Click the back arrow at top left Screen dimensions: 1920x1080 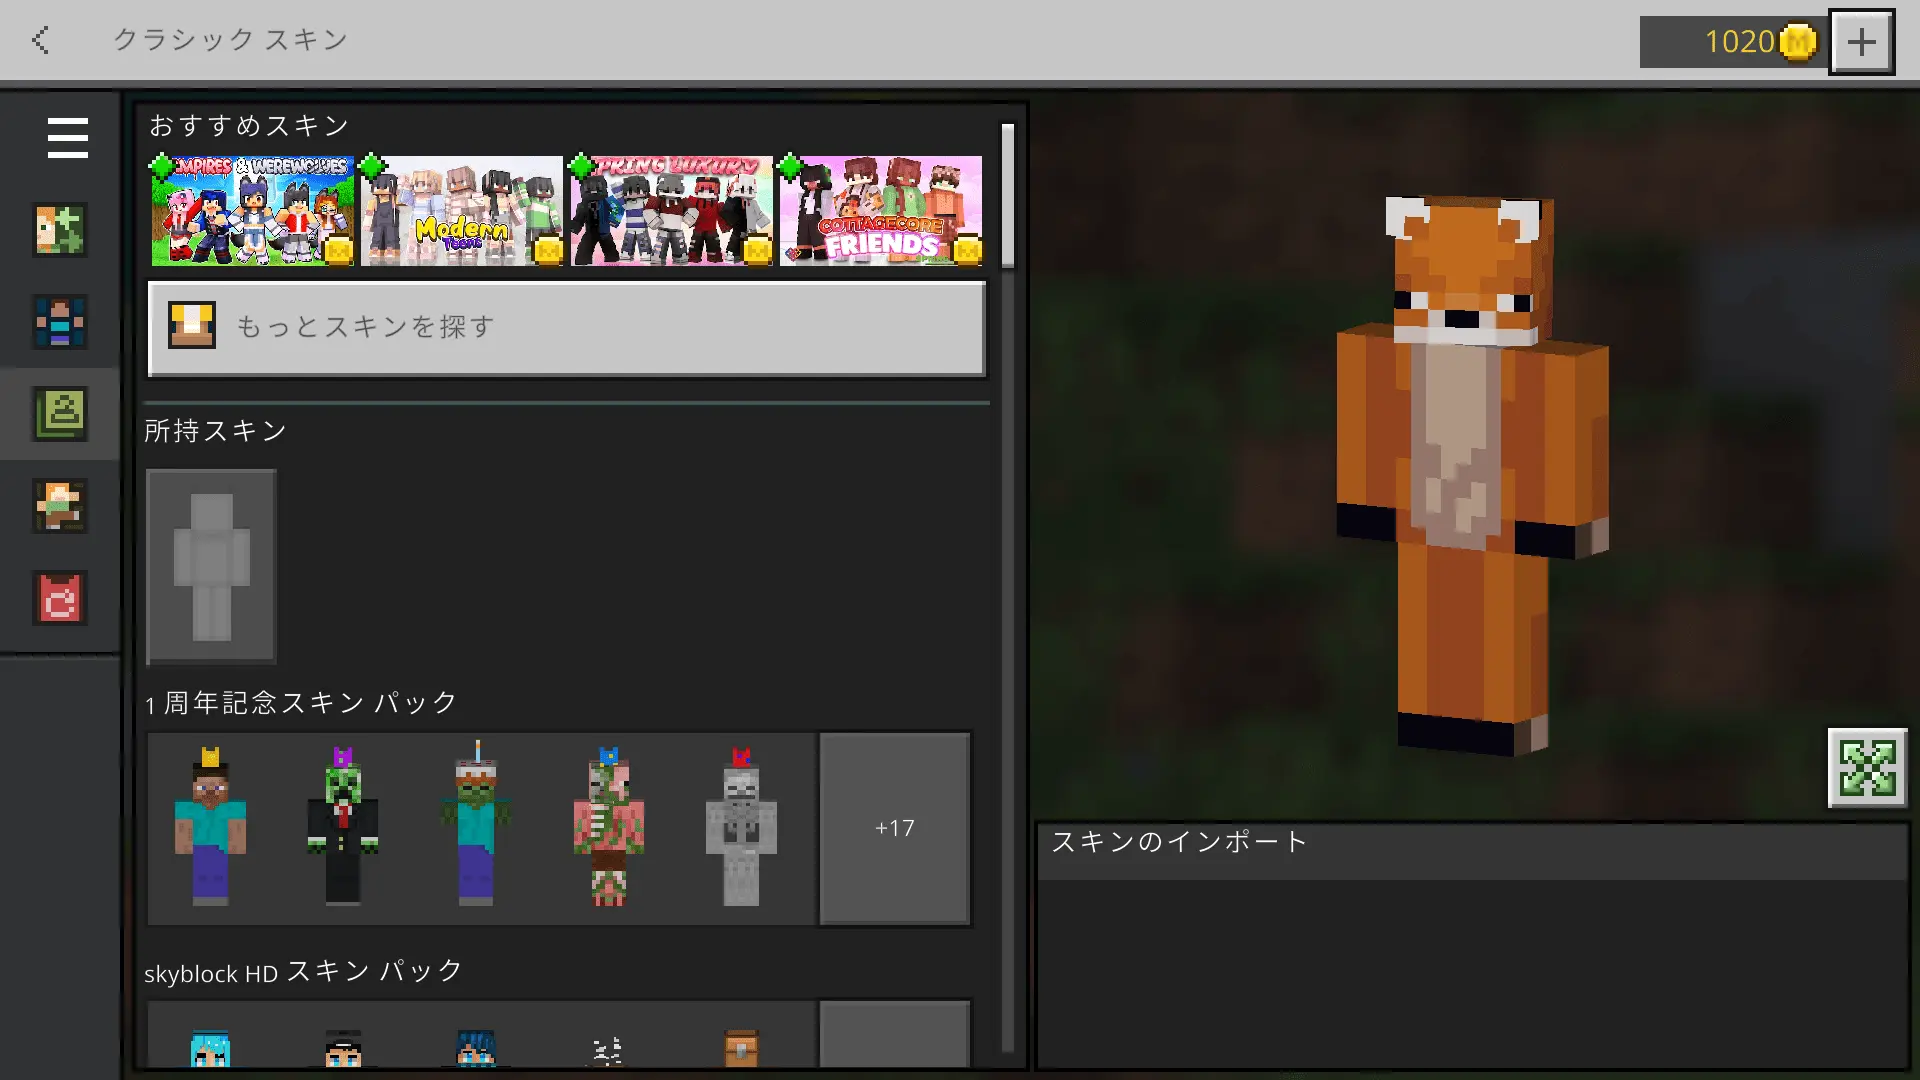click(41, 40)
